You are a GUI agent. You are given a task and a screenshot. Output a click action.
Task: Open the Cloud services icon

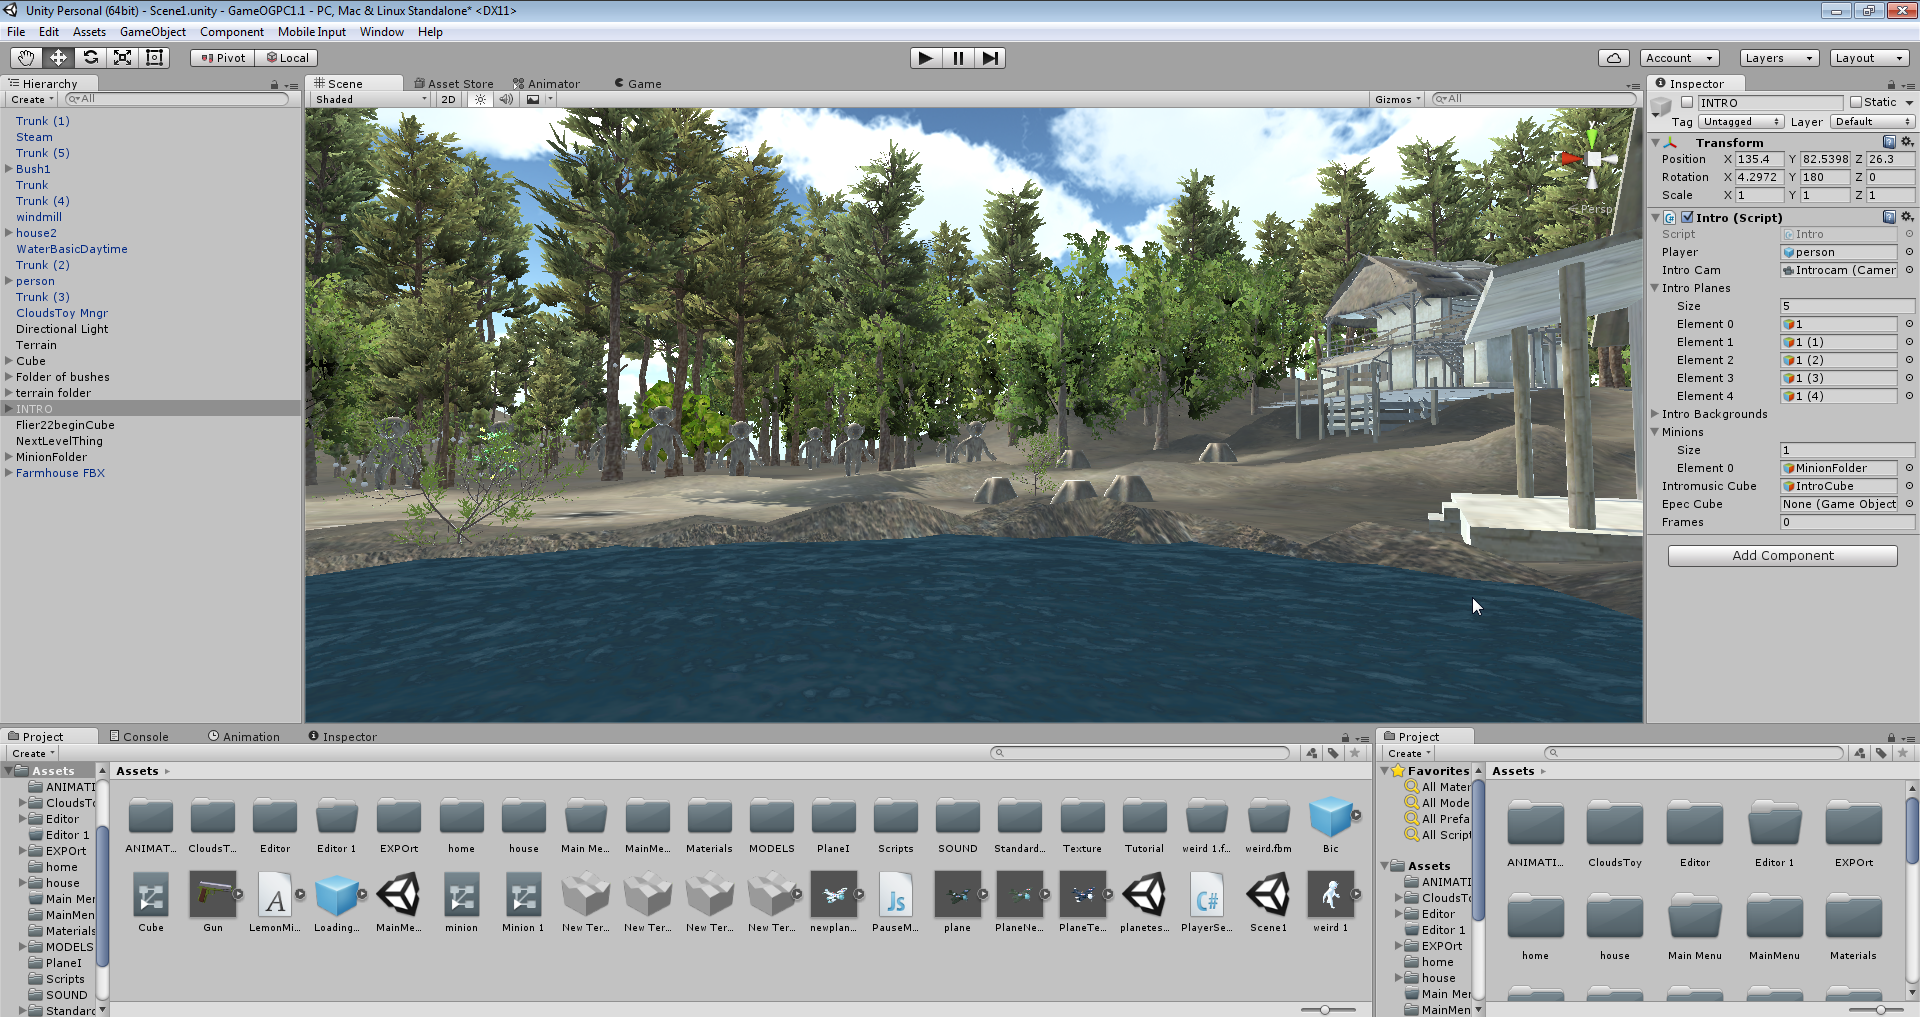(x=1613, y=58)
